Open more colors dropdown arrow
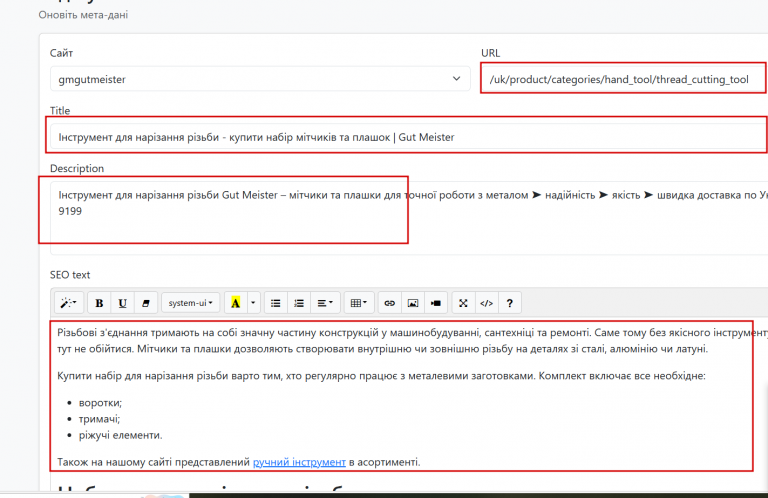 click(x=253, y=303)
